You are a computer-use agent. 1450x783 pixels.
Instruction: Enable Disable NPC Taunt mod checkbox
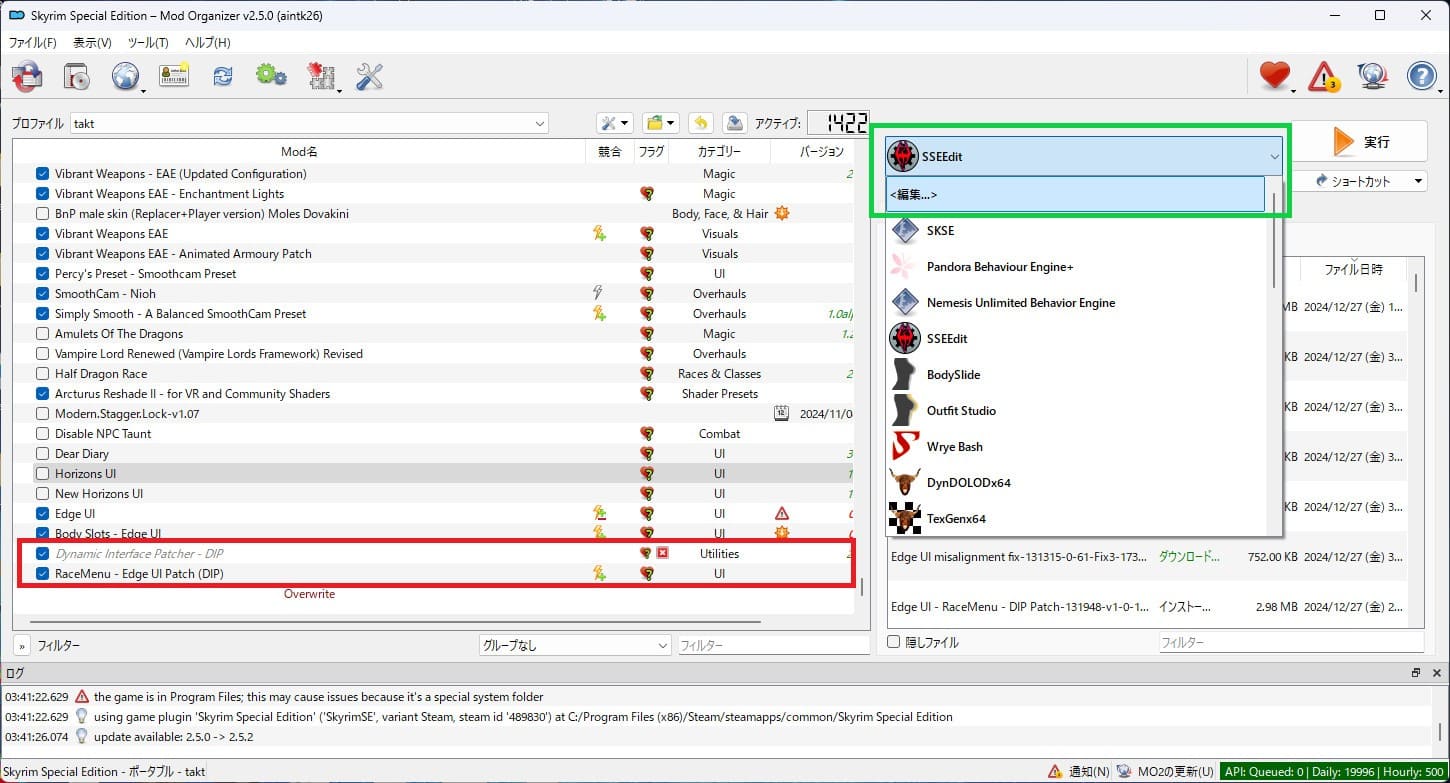42,434
